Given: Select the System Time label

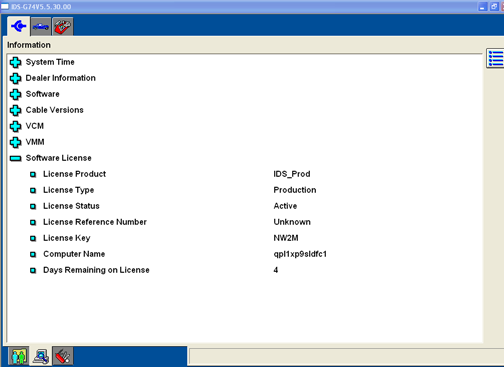Looking at the screenshot, I should click(50, 62).
